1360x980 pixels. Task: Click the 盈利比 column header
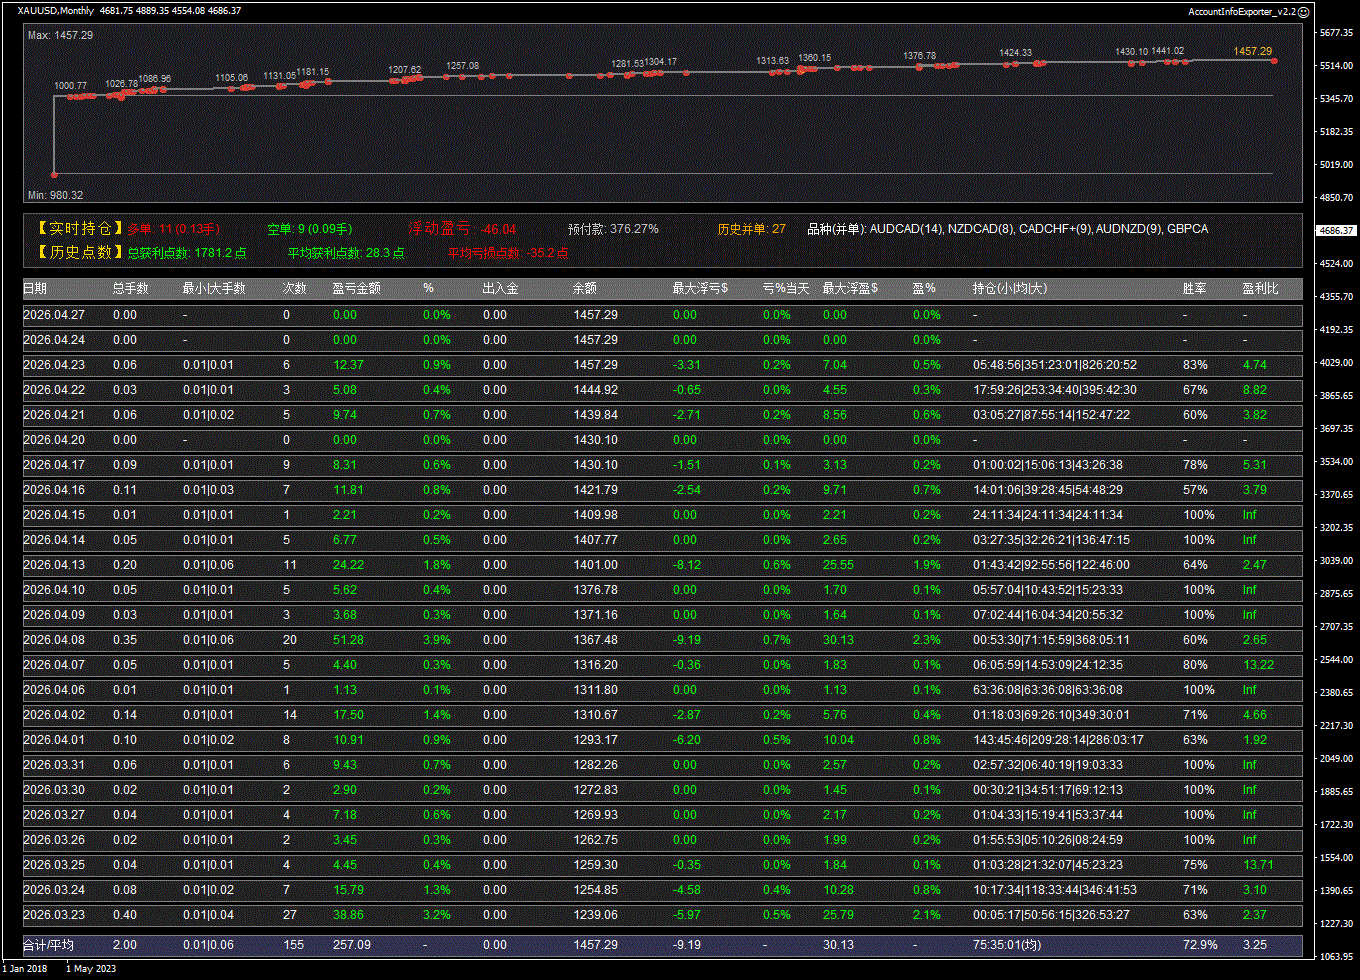(x=1260, y=288)
